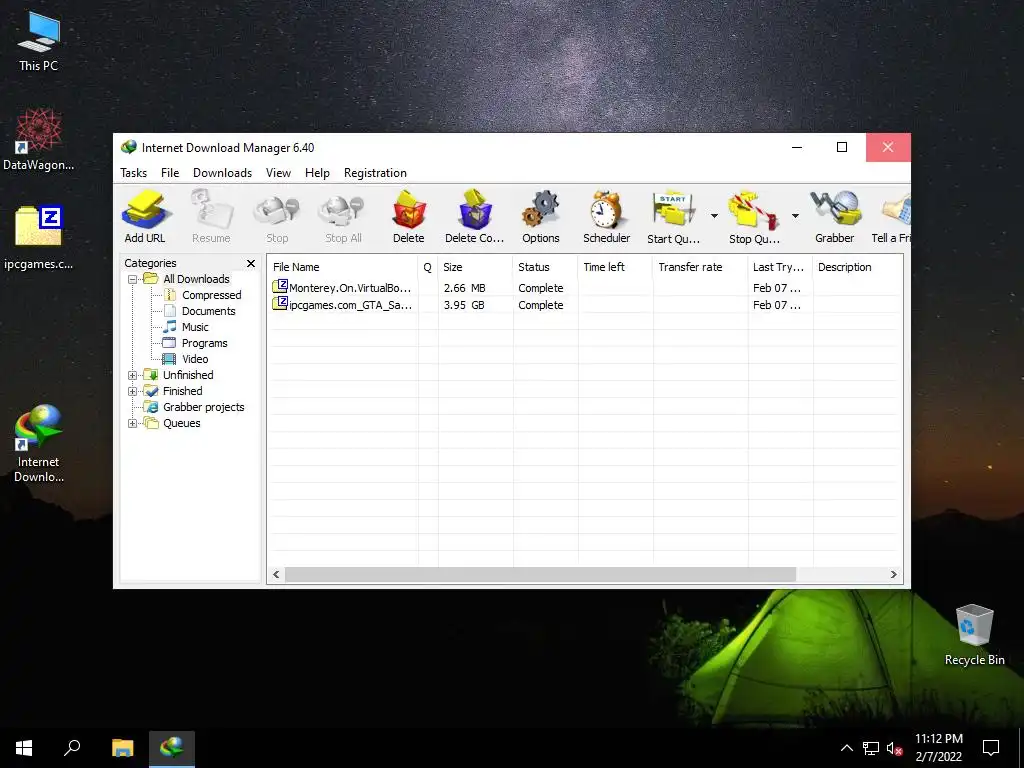Select the Video category
Screen dimensions: 1024x768
(195, 359)
